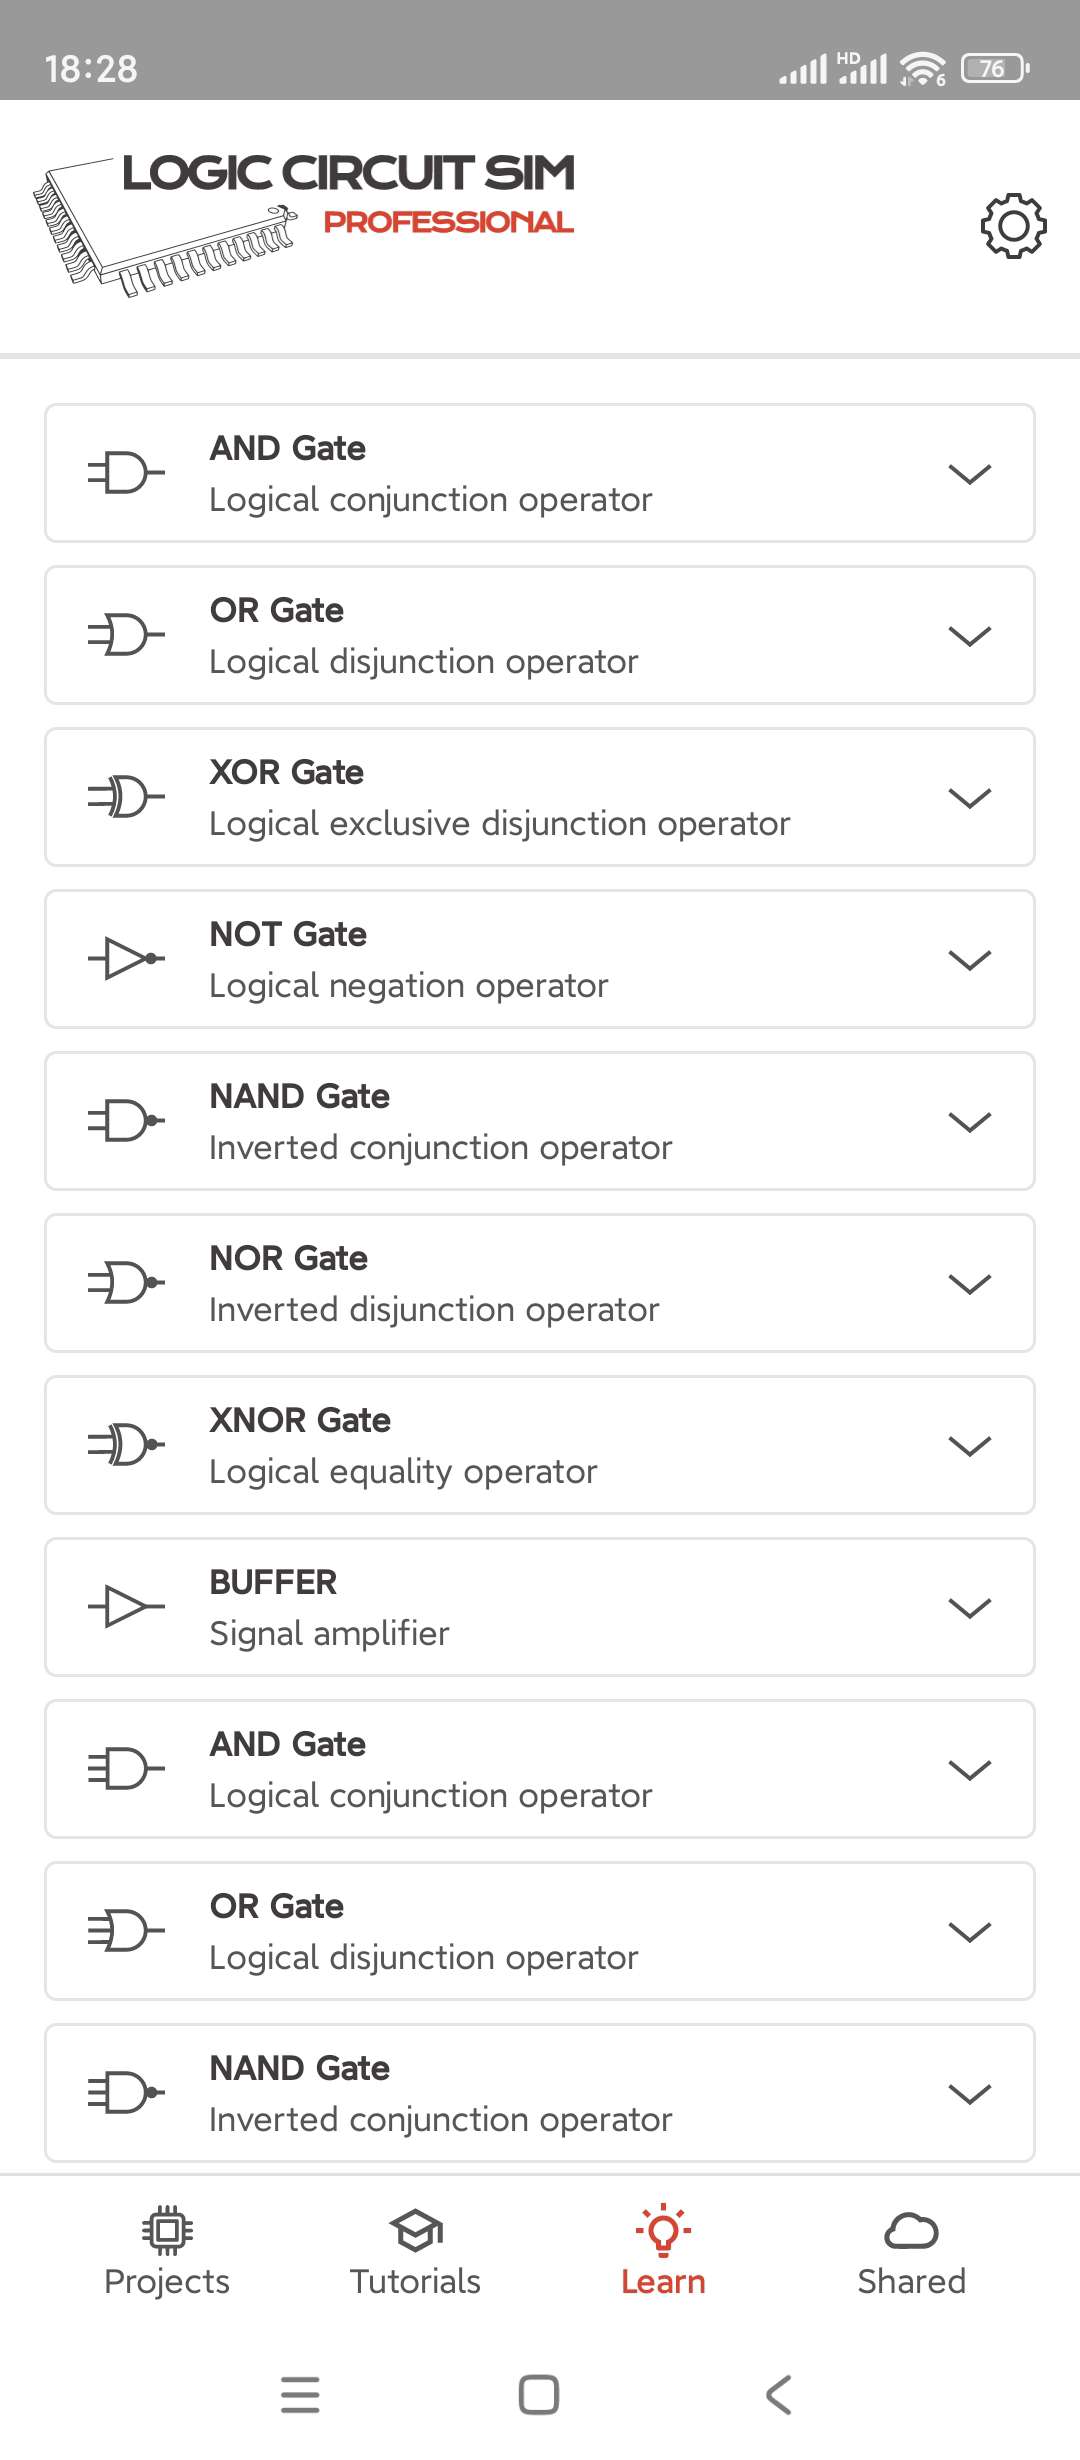Screen dimensions: 1080x2460
Task: Click the BUFFER symbol icon
Action: pyautogui.click(x=126, y=1607)
